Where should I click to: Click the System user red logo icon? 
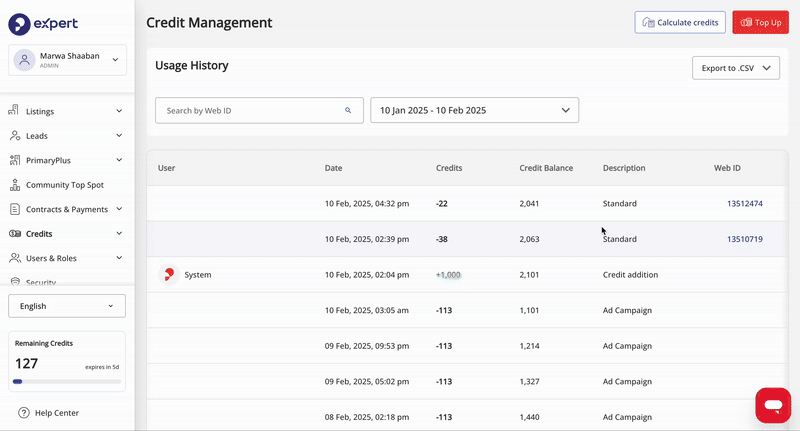coord(168,274)
